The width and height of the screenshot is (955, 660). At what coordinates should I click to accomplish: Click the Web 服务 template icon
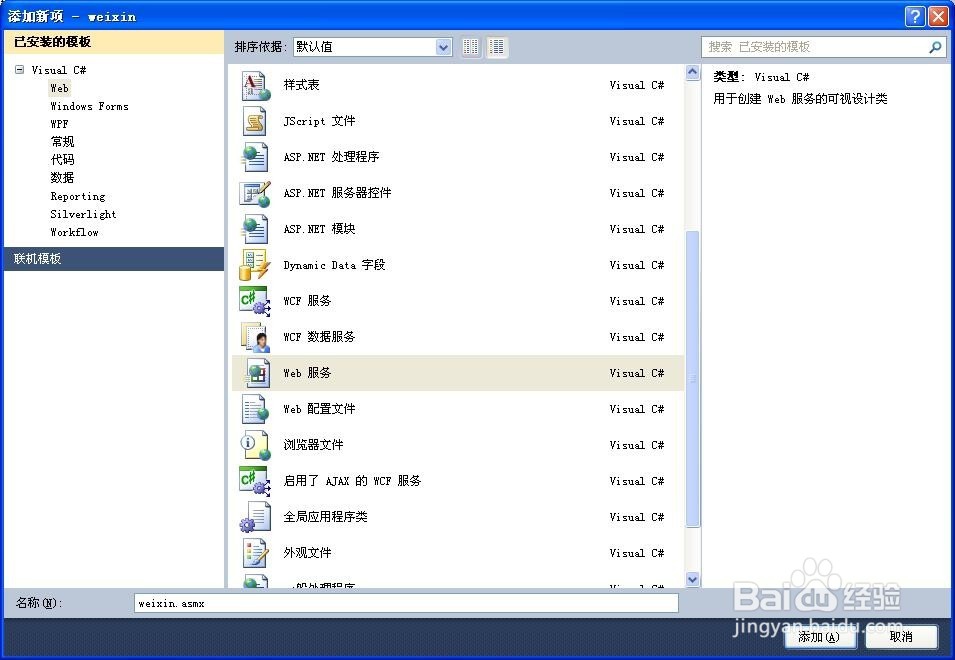tap(256, 373)
